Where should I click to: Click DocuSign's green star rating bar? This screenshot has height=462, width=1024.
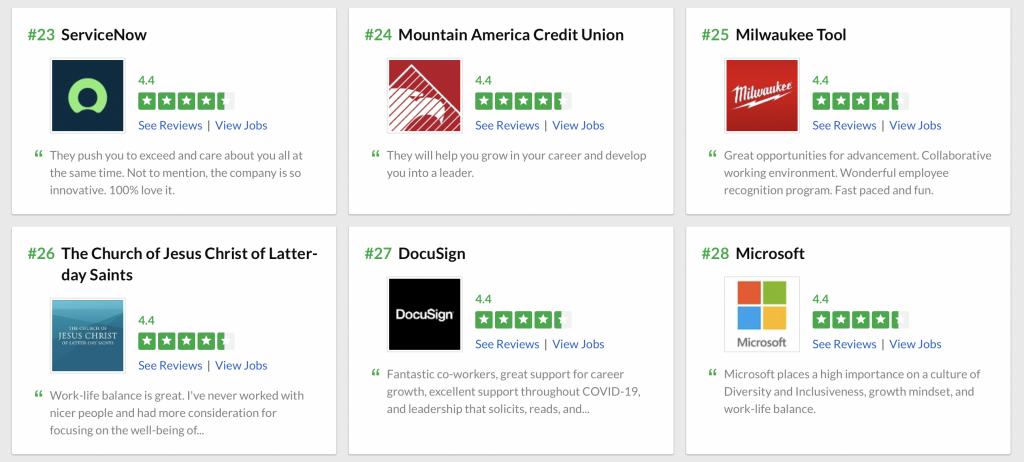point(523,320)
